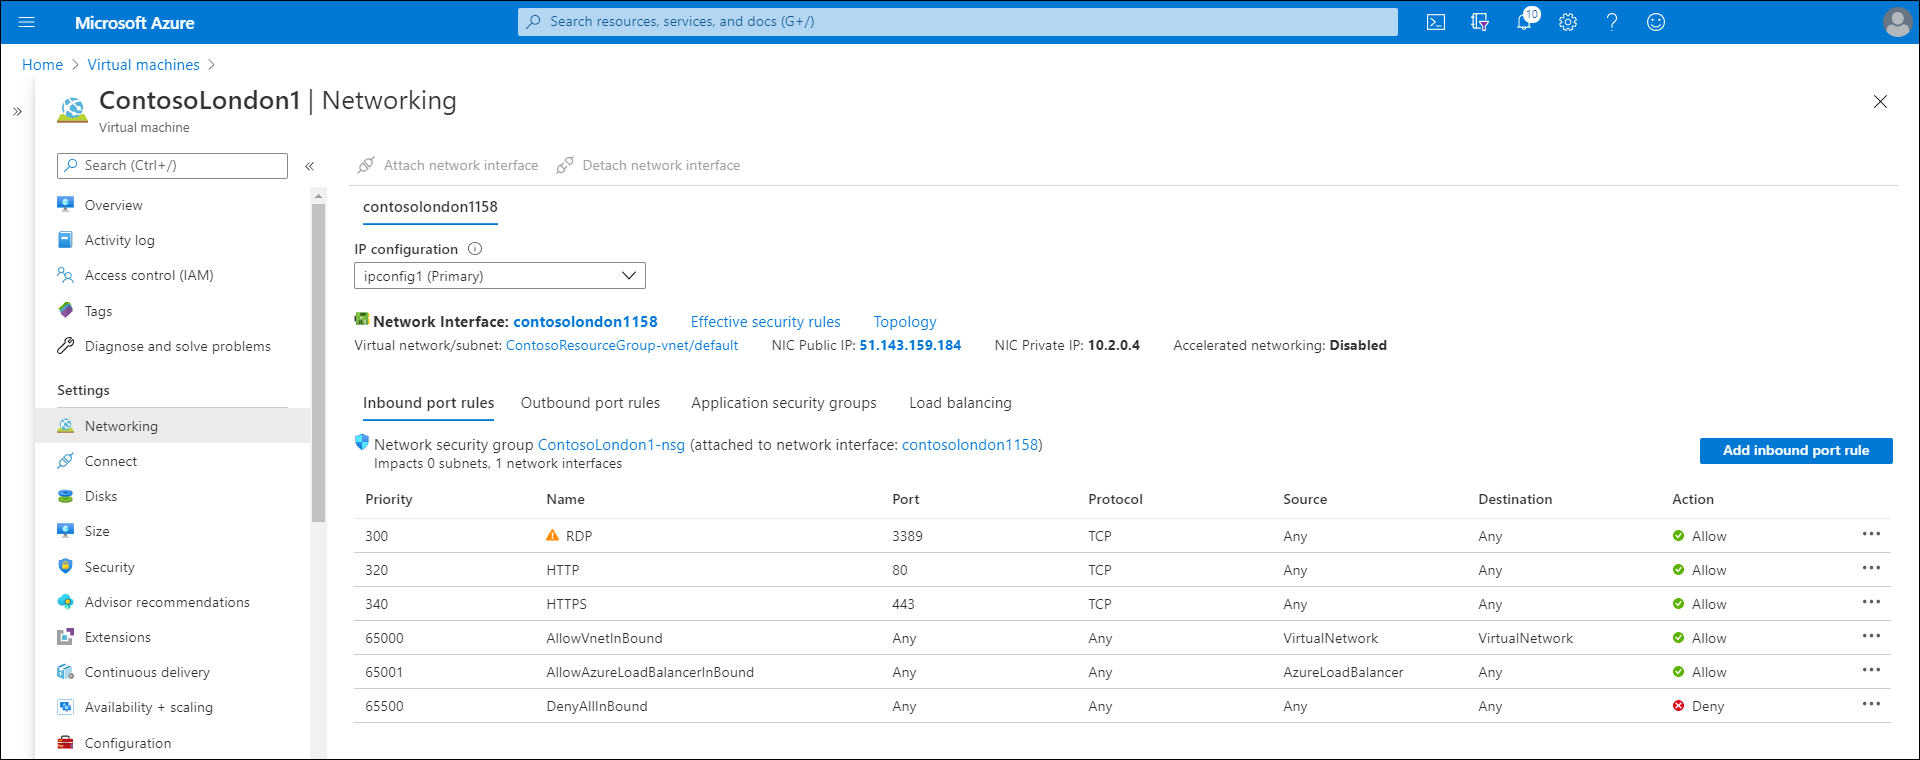This screenshot has height=760, width=1920.
Task: Switch to Load balancing tab
Action: click(960, 403)
